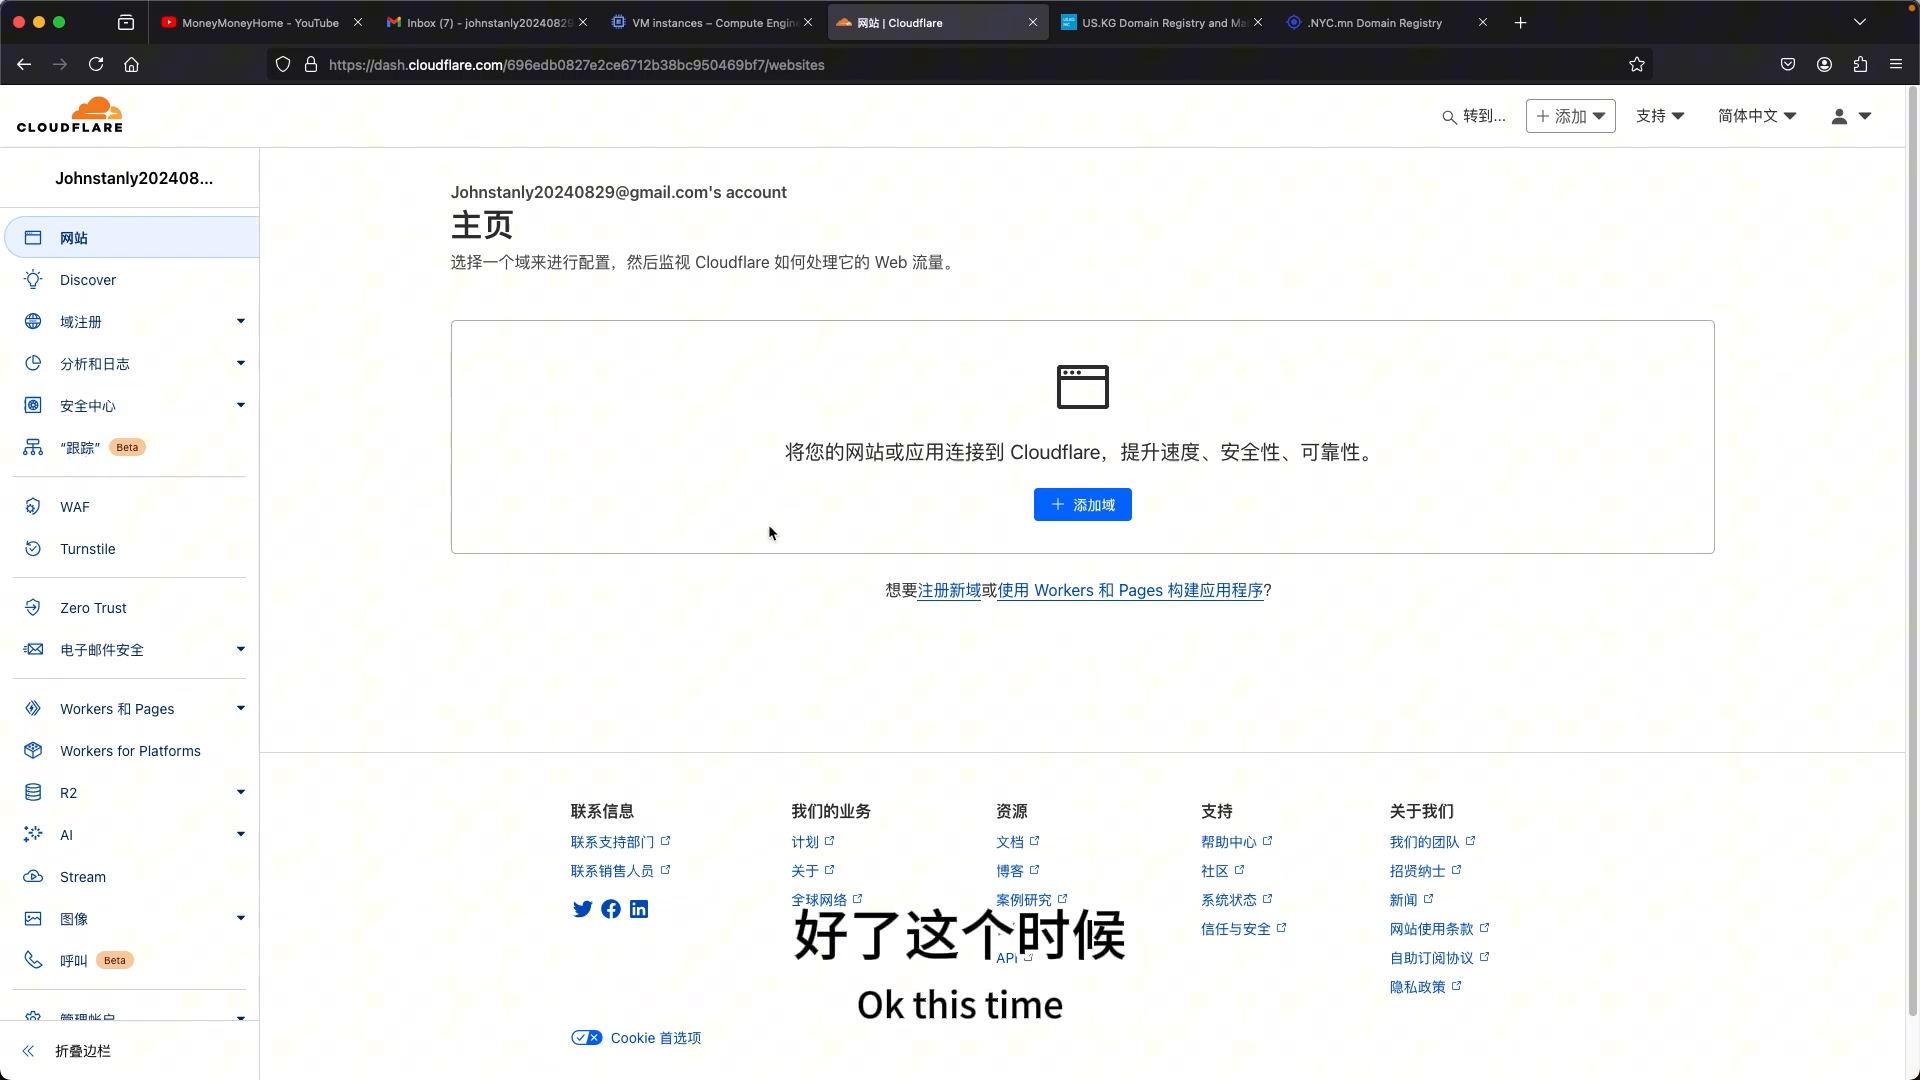Click the 呼叫 phone icon
Image resolution: width=1920 pixels, height=1080 pixels.
pos(33,961)
